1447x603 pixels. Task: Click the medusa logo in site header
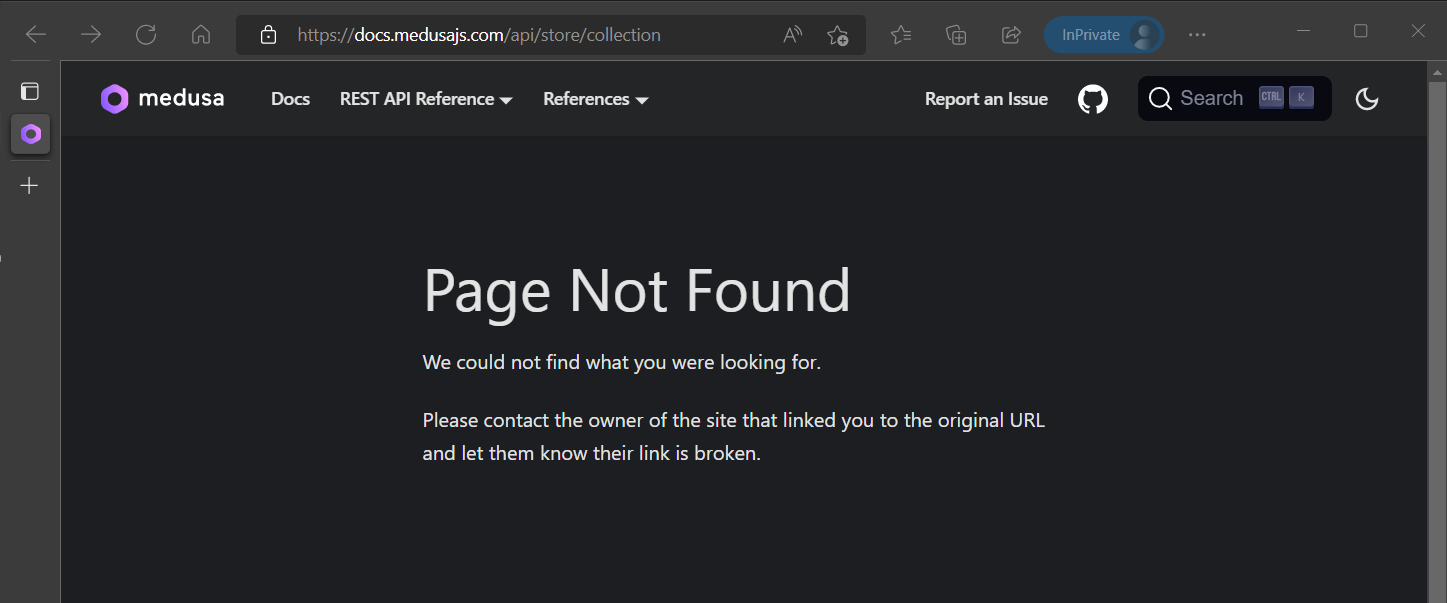click(162, 98)
